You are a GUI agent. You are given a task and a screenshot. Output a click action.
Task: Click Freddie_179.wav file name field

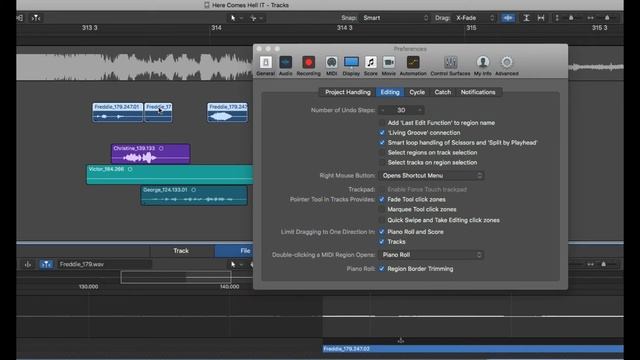pos(104,264)
